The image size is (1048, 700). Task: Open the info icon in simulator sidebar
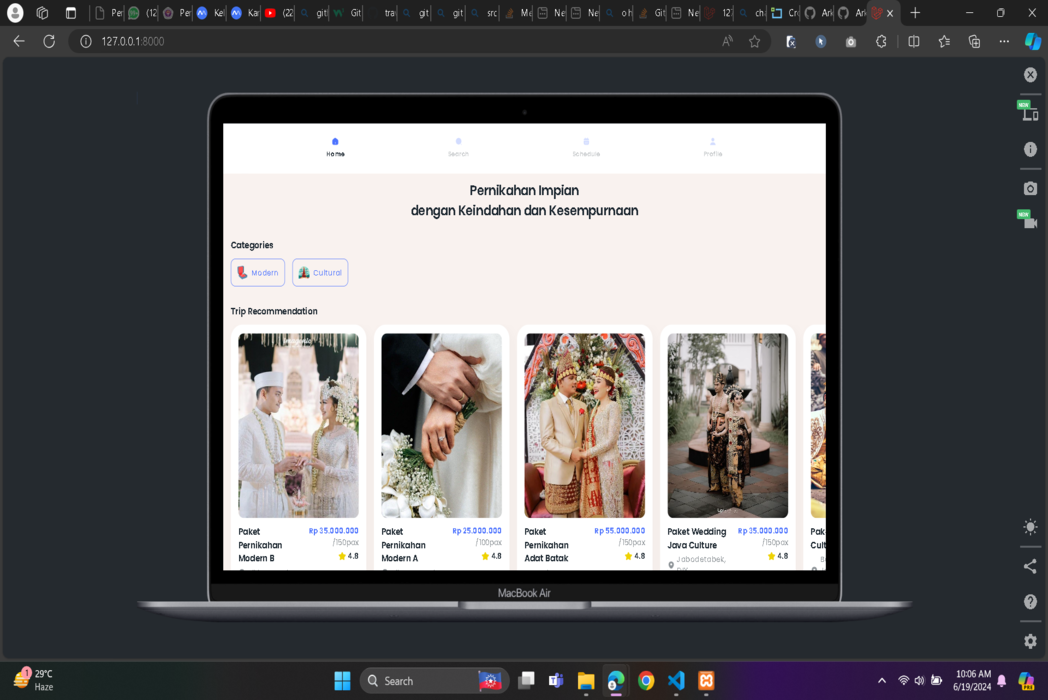click(1030, 149)
